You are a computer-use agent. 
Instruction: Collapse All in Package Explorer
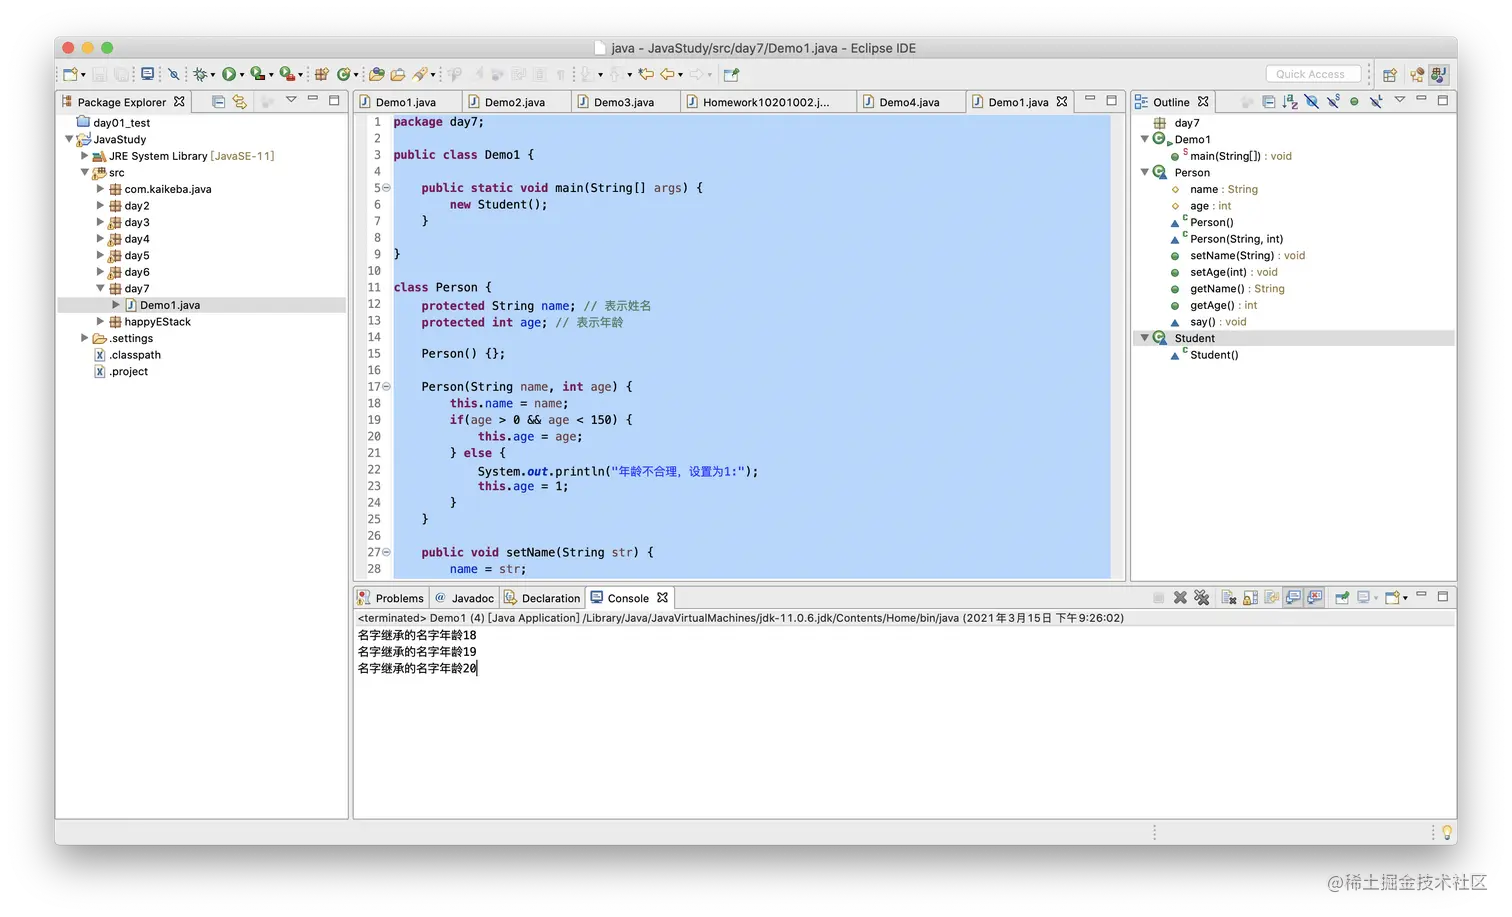(x=218, y=101)
